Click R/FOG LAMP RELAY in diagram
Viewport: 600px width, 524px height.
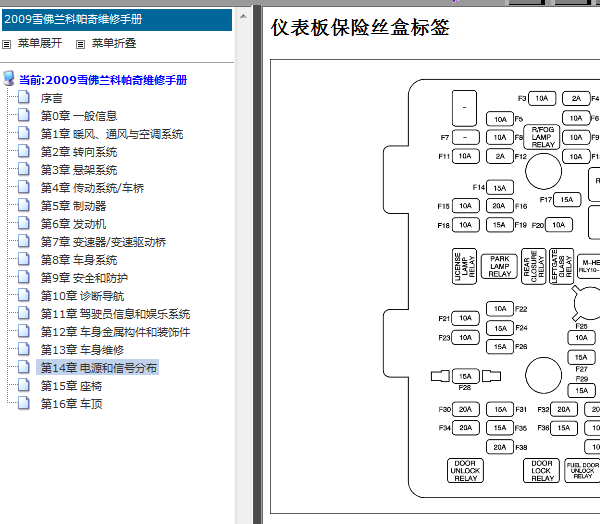pos(542,137)
